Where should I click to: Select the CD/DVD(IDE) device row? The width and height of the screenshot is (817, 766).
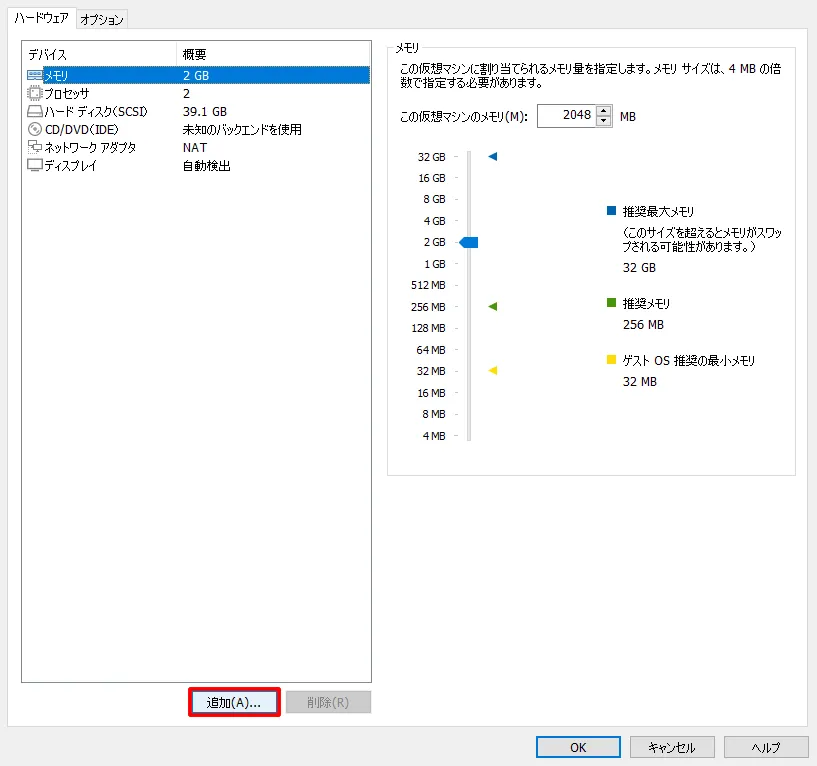pos(198,129)
